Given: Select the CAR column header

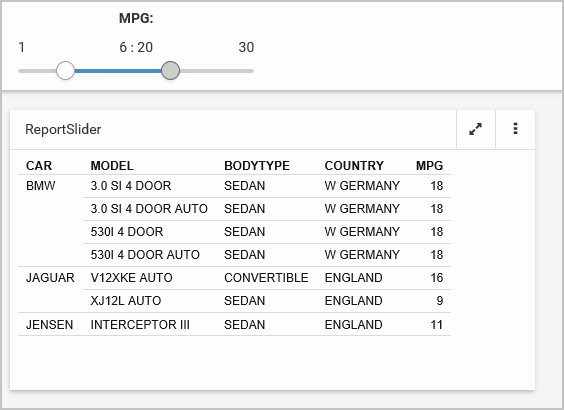Looking at the screenshot, I should click(39, 166).
